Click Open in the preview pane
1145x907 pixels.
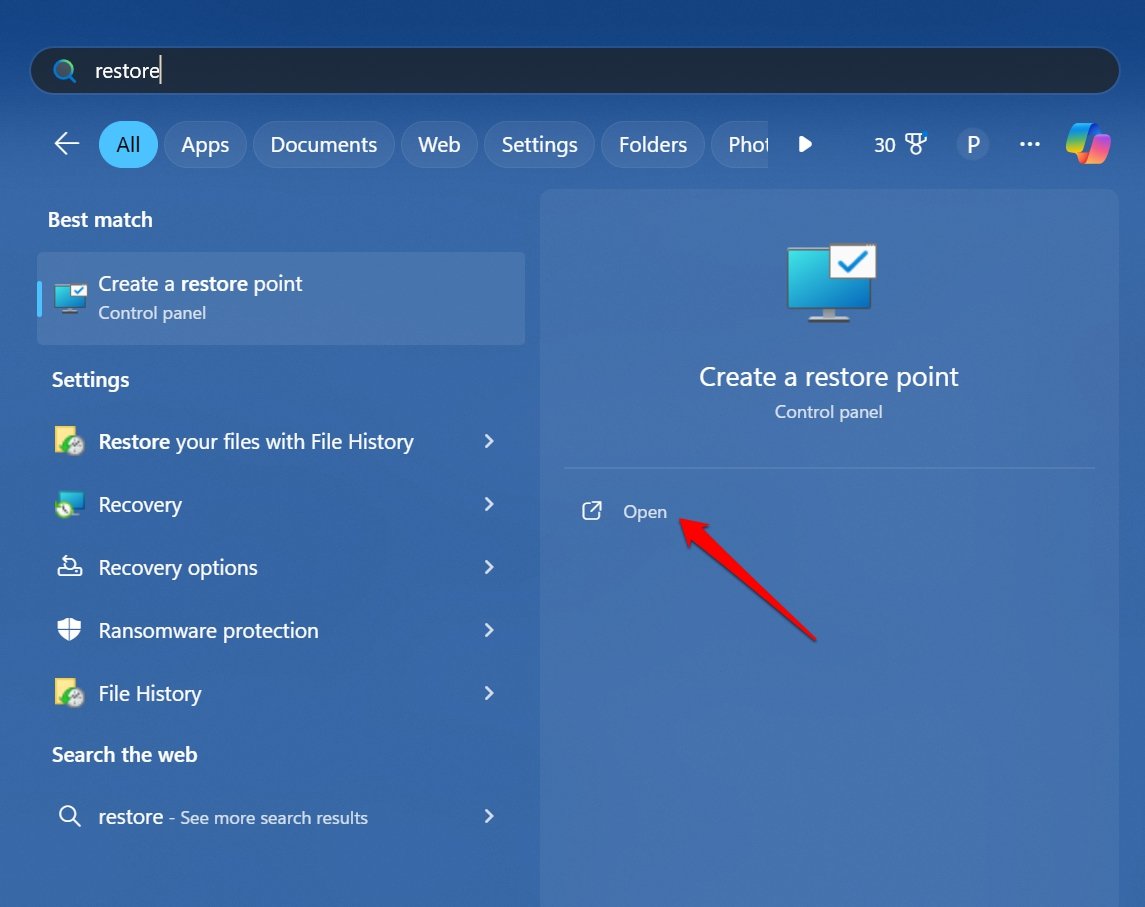tap(645, 512)
